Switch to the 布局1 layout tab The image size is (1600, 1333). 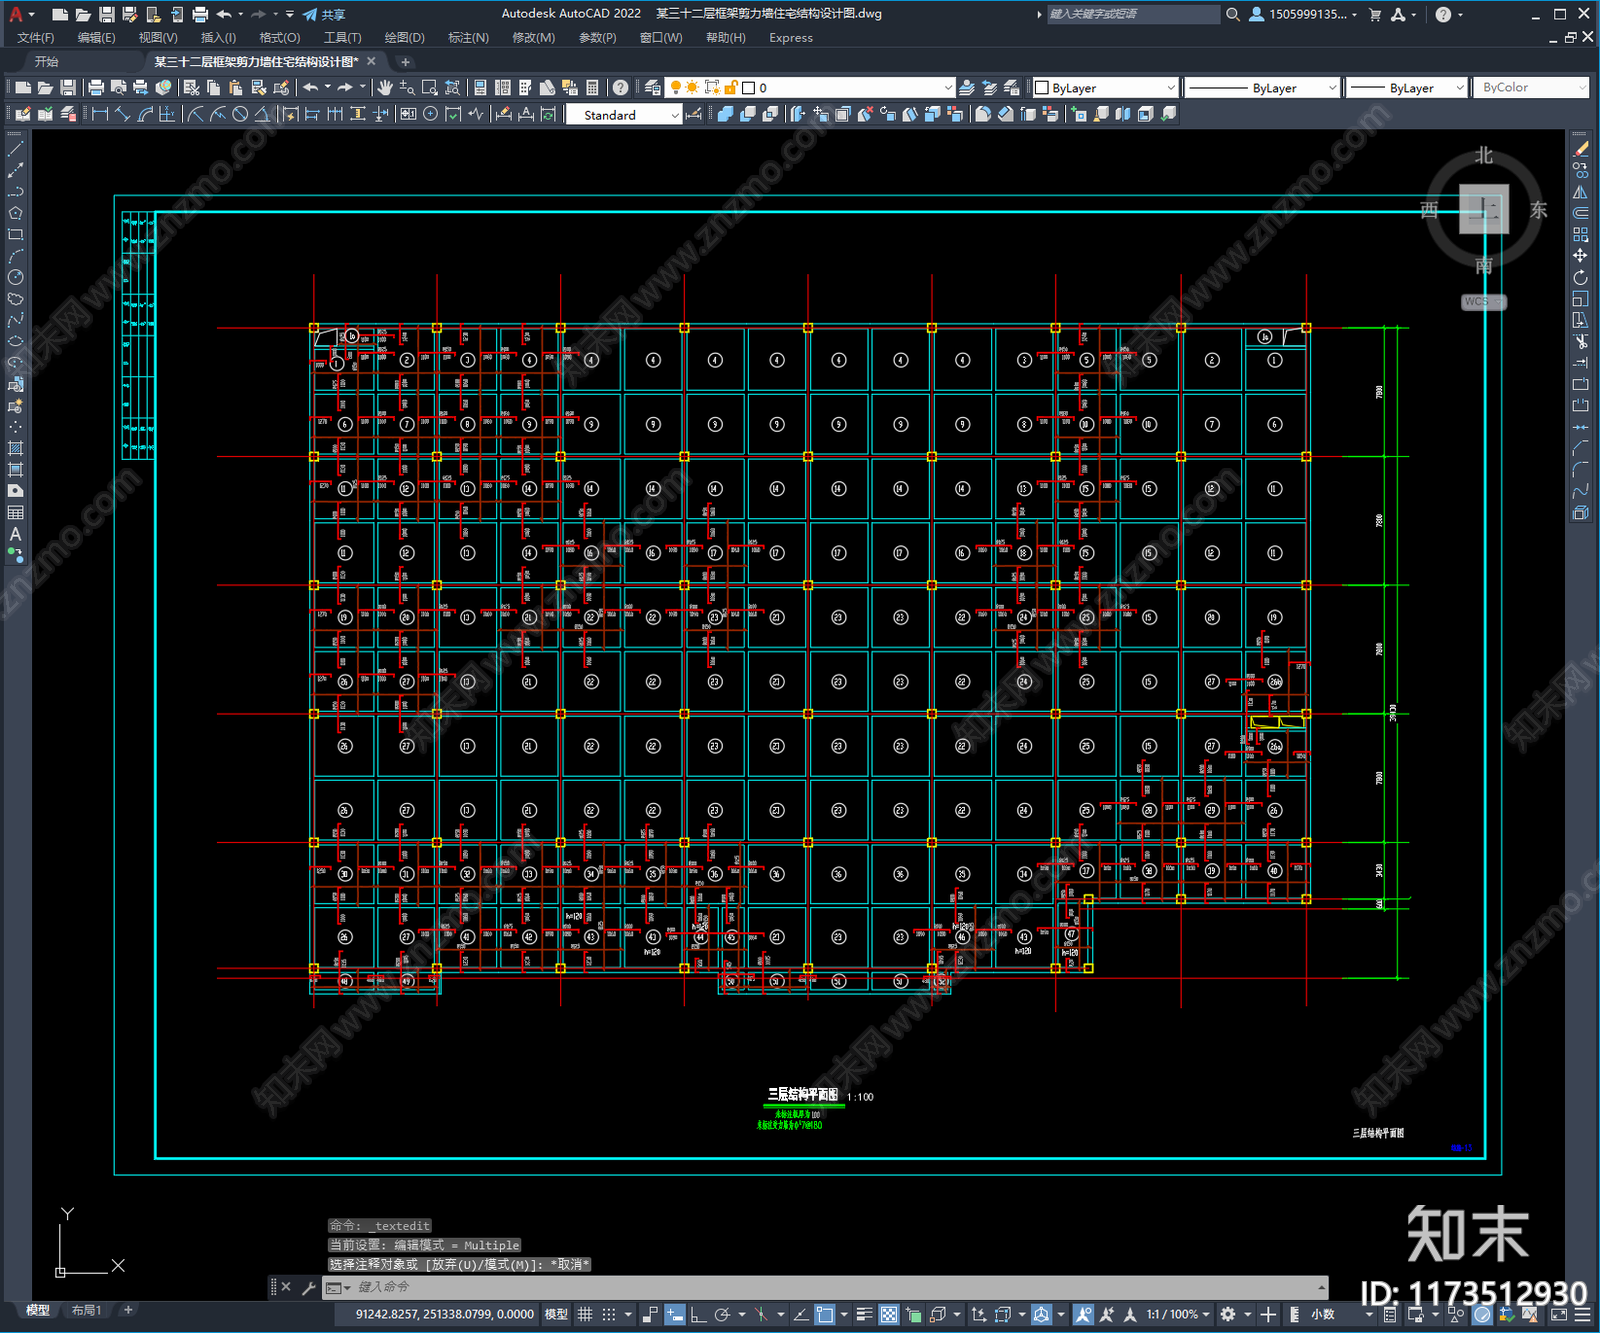click(x=86, y=1310)
